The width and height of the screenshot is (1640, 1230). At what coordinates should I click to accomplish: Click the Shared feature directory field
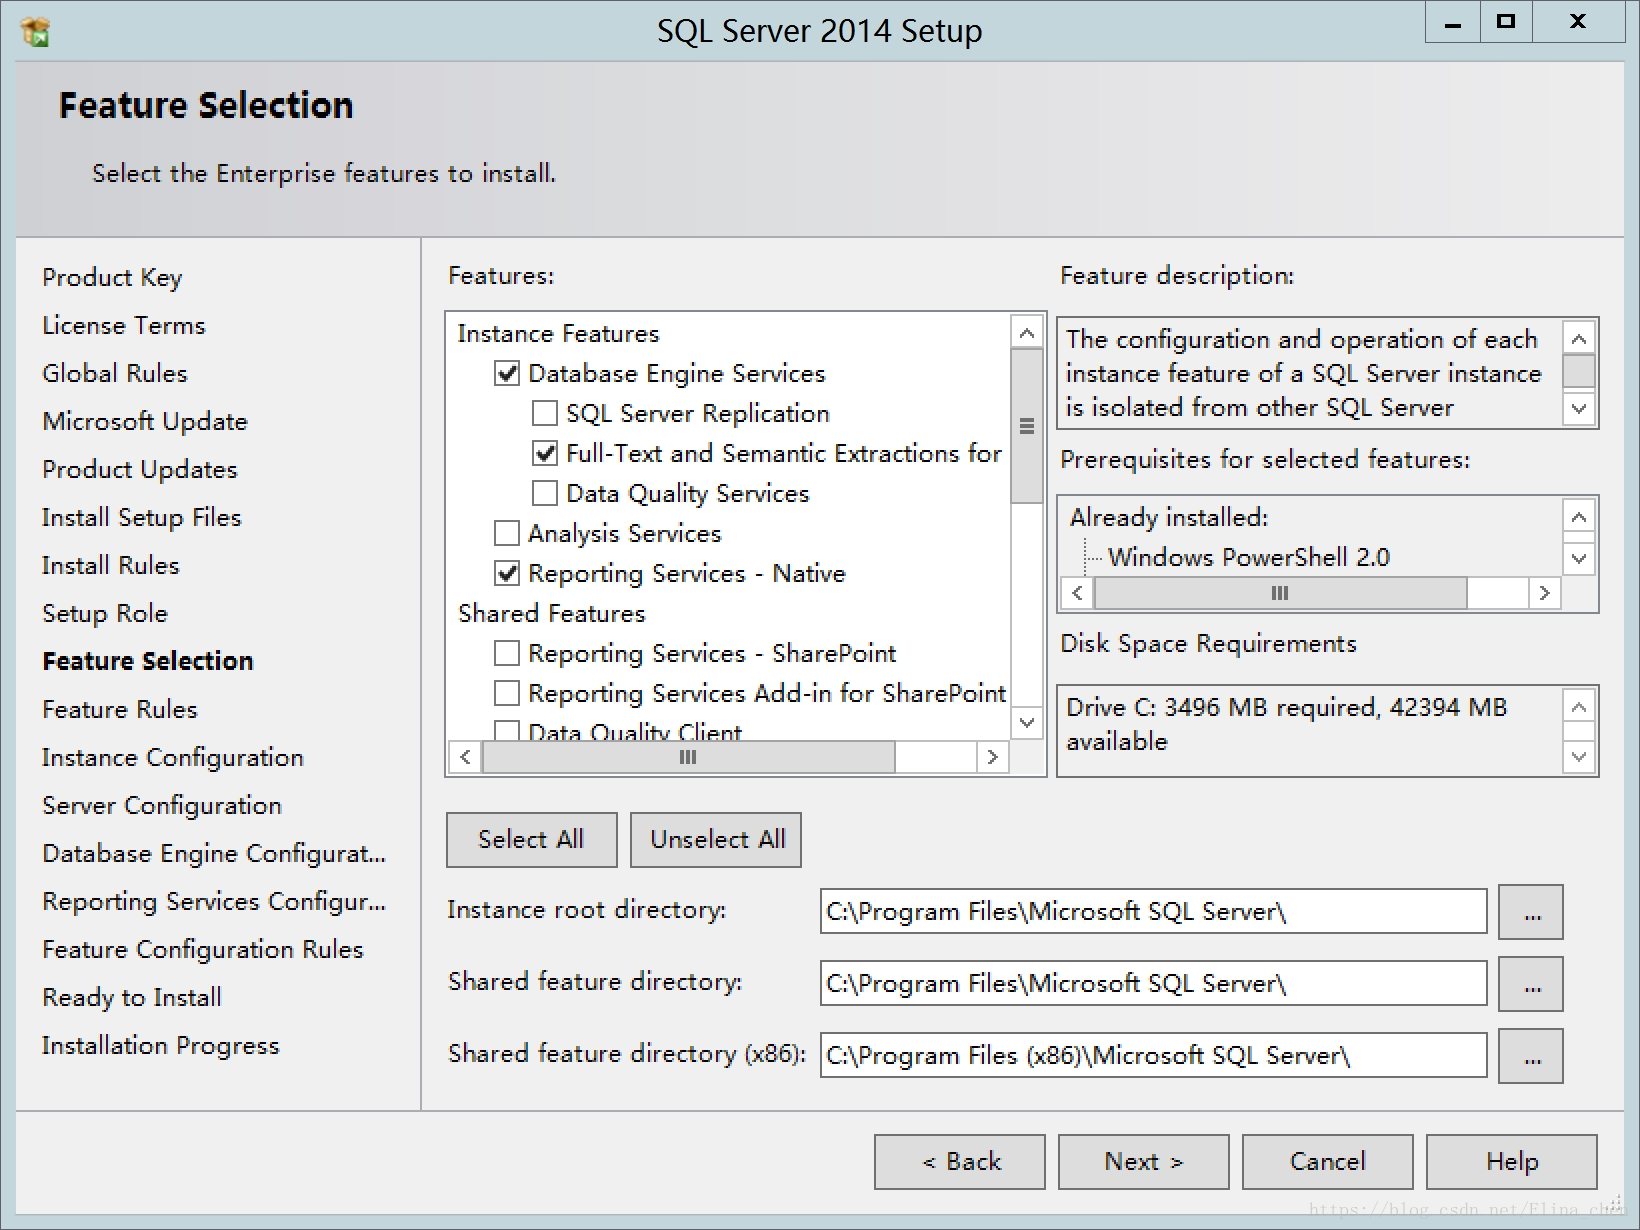click(1153, 984)
